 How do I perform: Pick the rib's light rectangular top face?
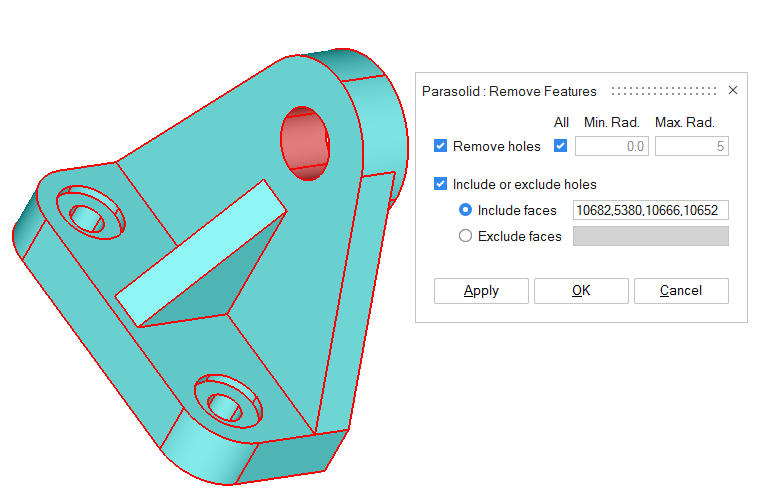click(200, 250)
